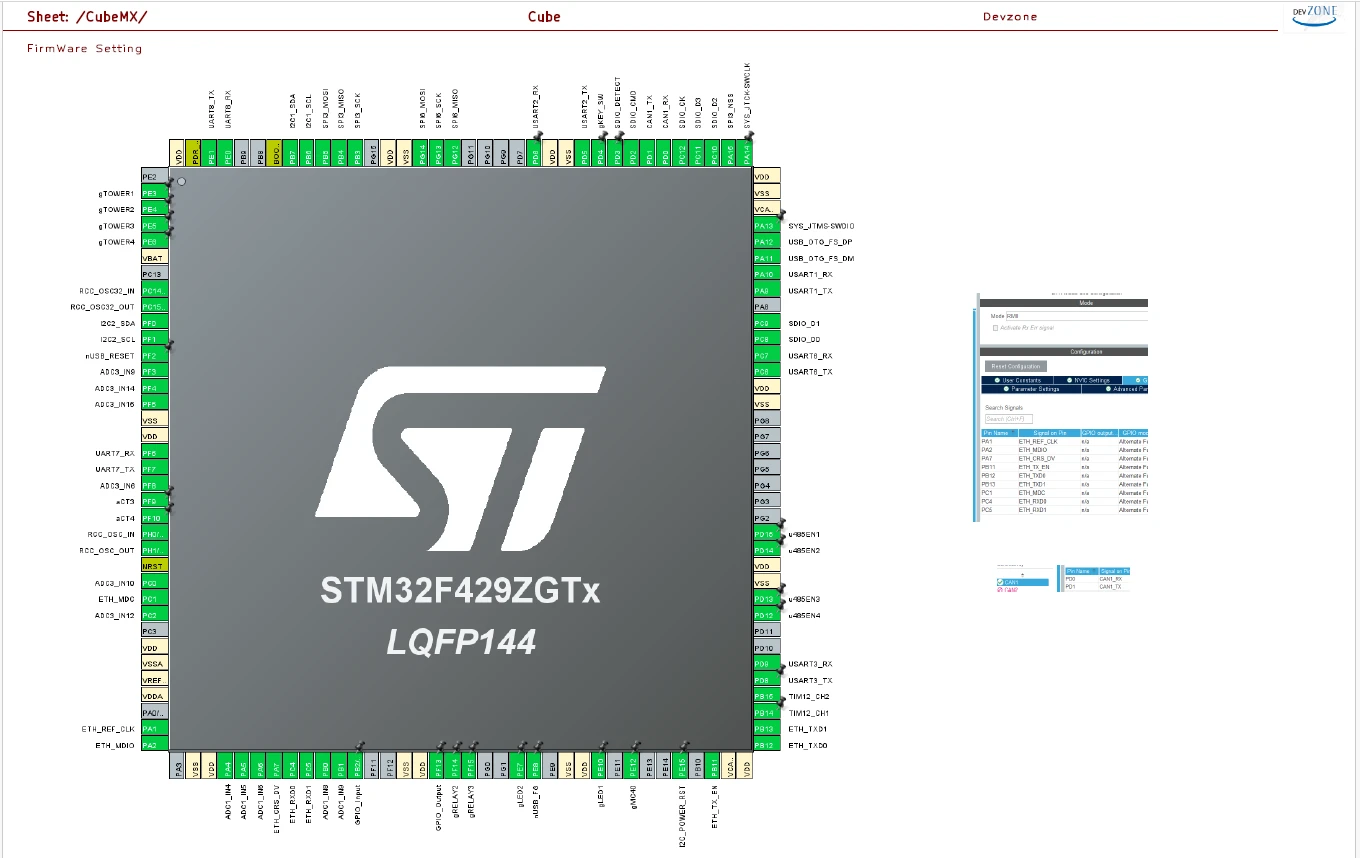Switch to the User Constants tab

[x=1017, y=380]
